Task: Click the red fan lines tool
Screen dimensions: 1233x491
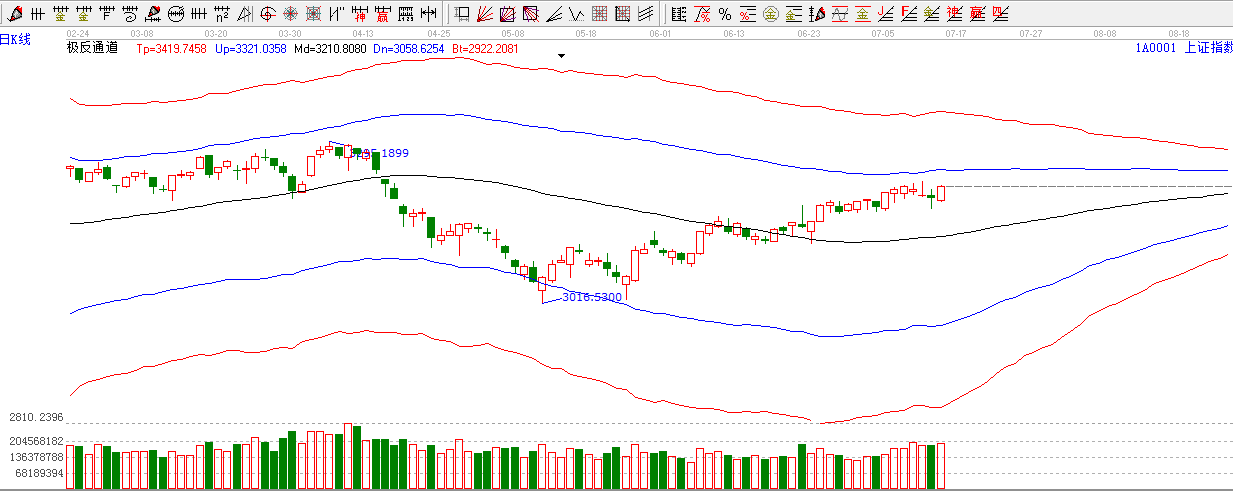Action: click(484, 14)
